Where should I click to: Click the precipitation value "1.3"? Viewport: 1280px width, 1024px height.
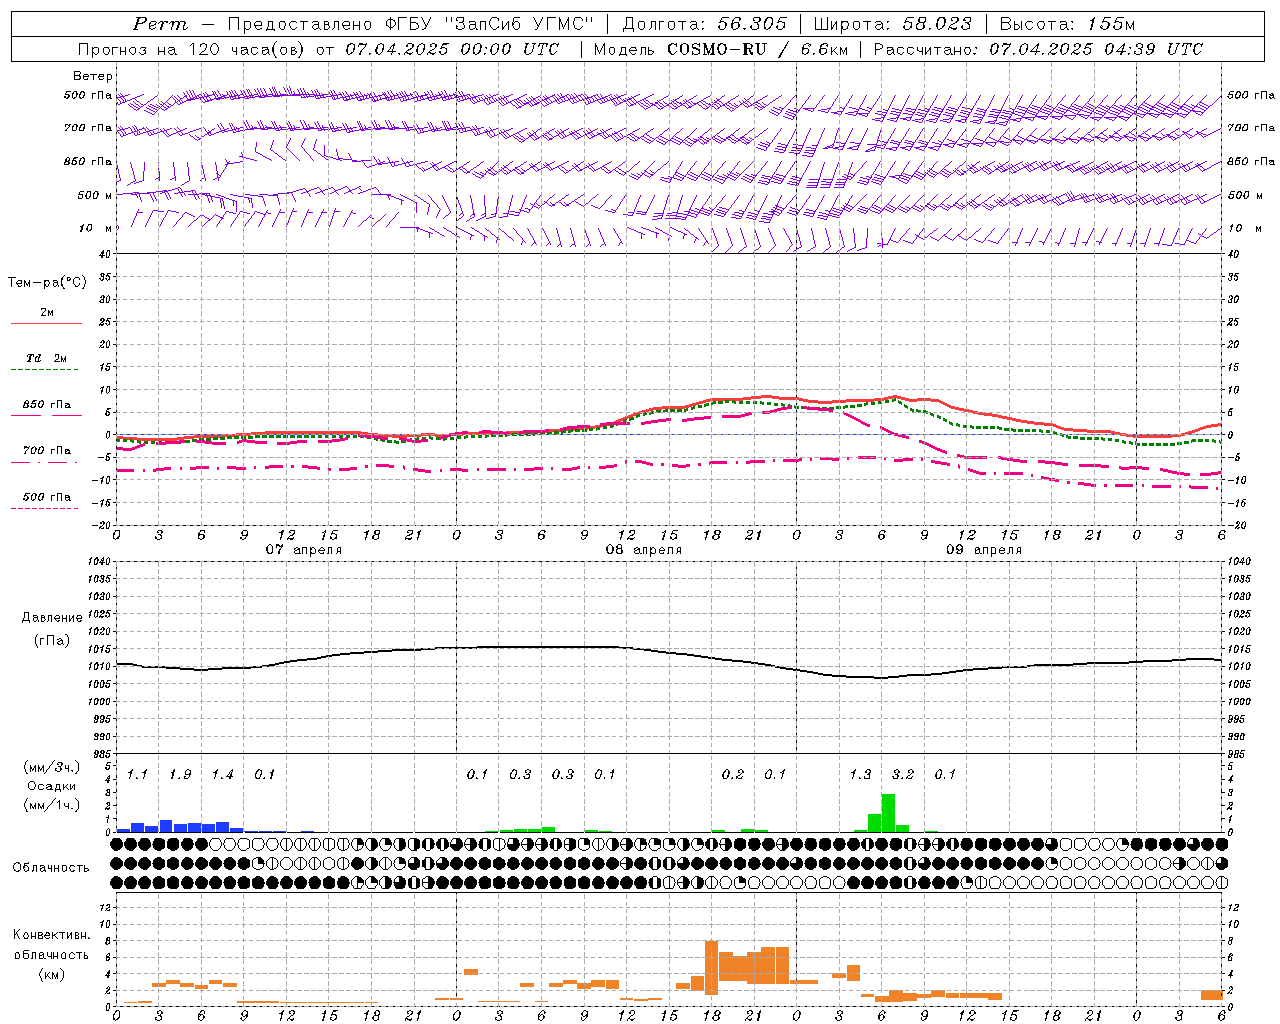coord(860,775)
